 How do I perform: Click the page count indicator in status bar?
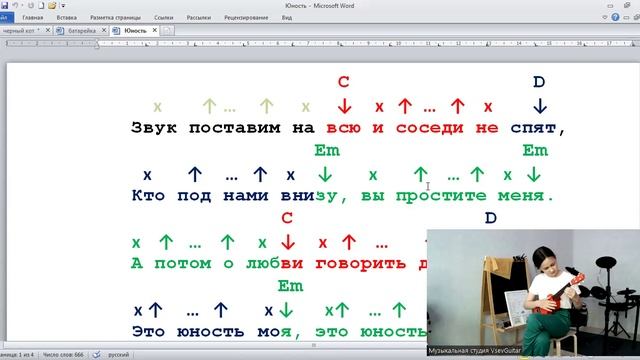click(17, 355)
